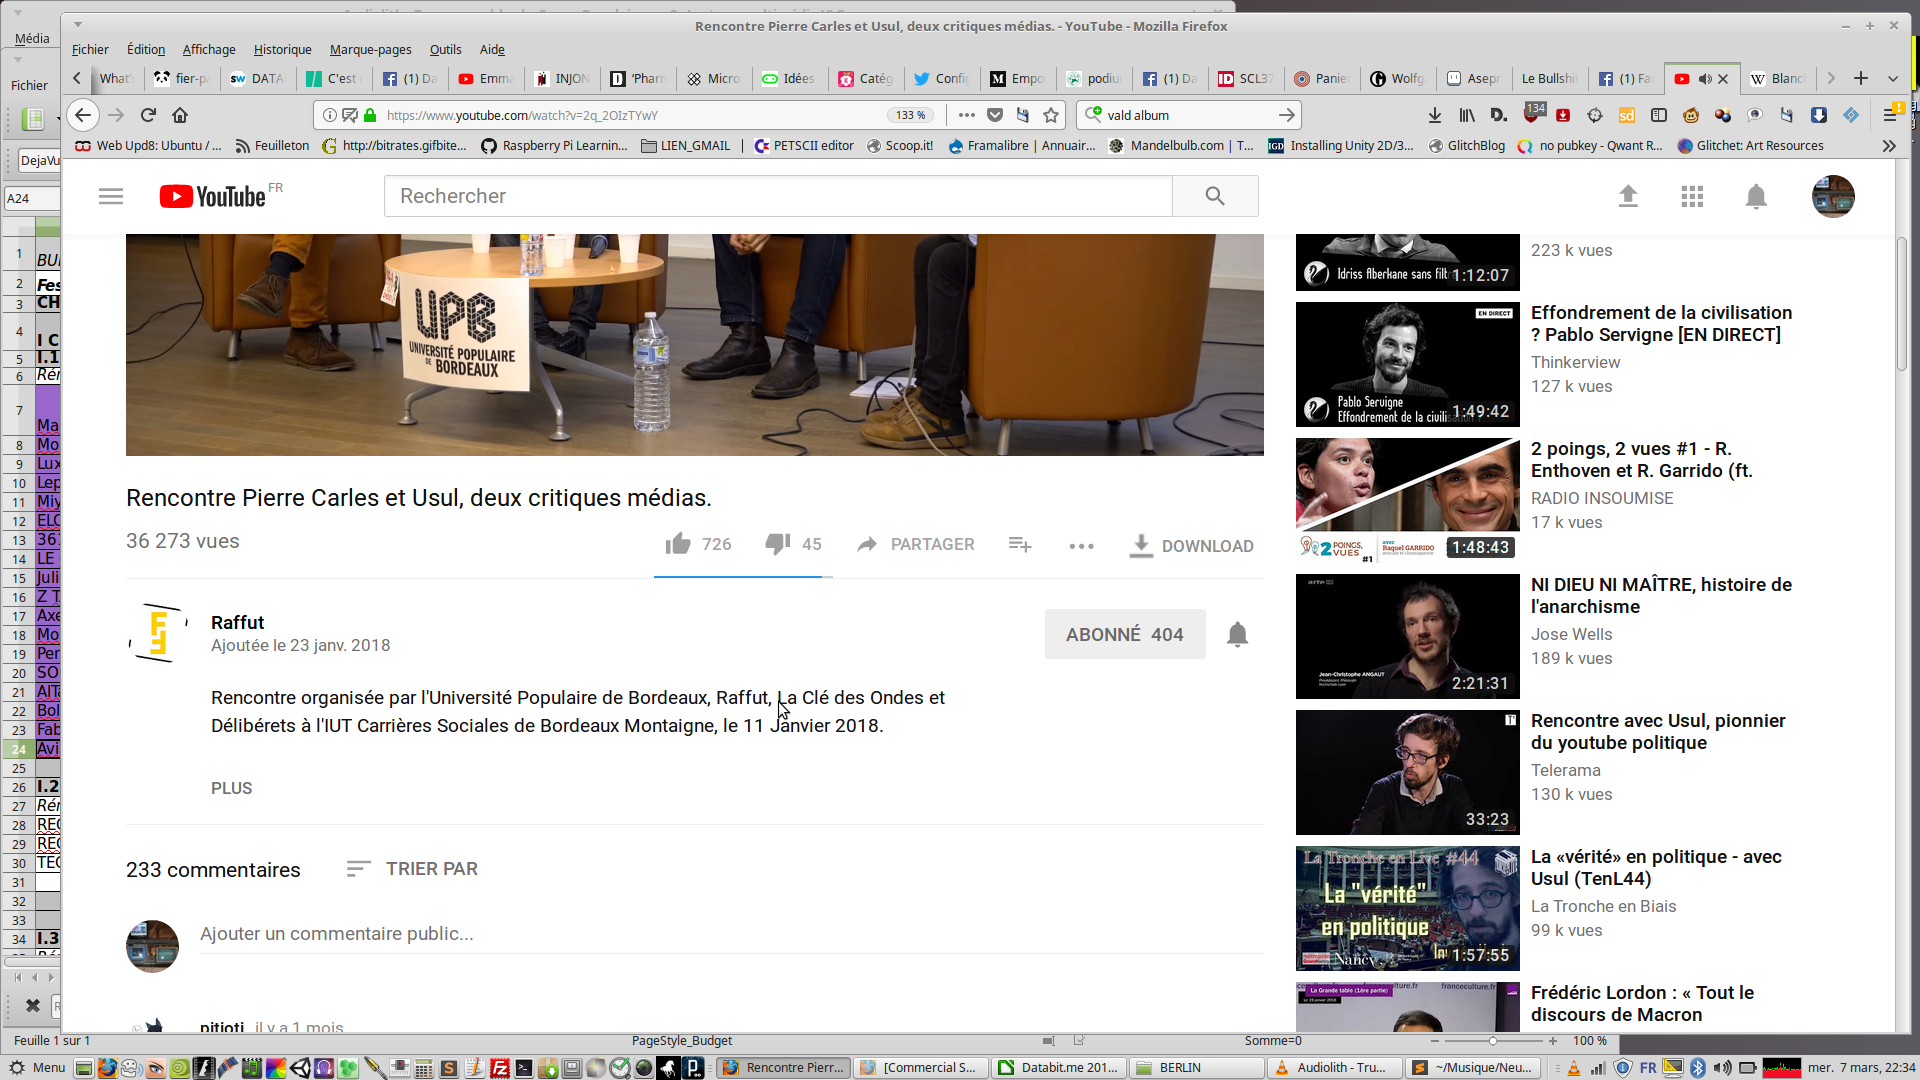Expand description with PLUS
This screenshot has width=1920, height=1080.
coord(231,788)
